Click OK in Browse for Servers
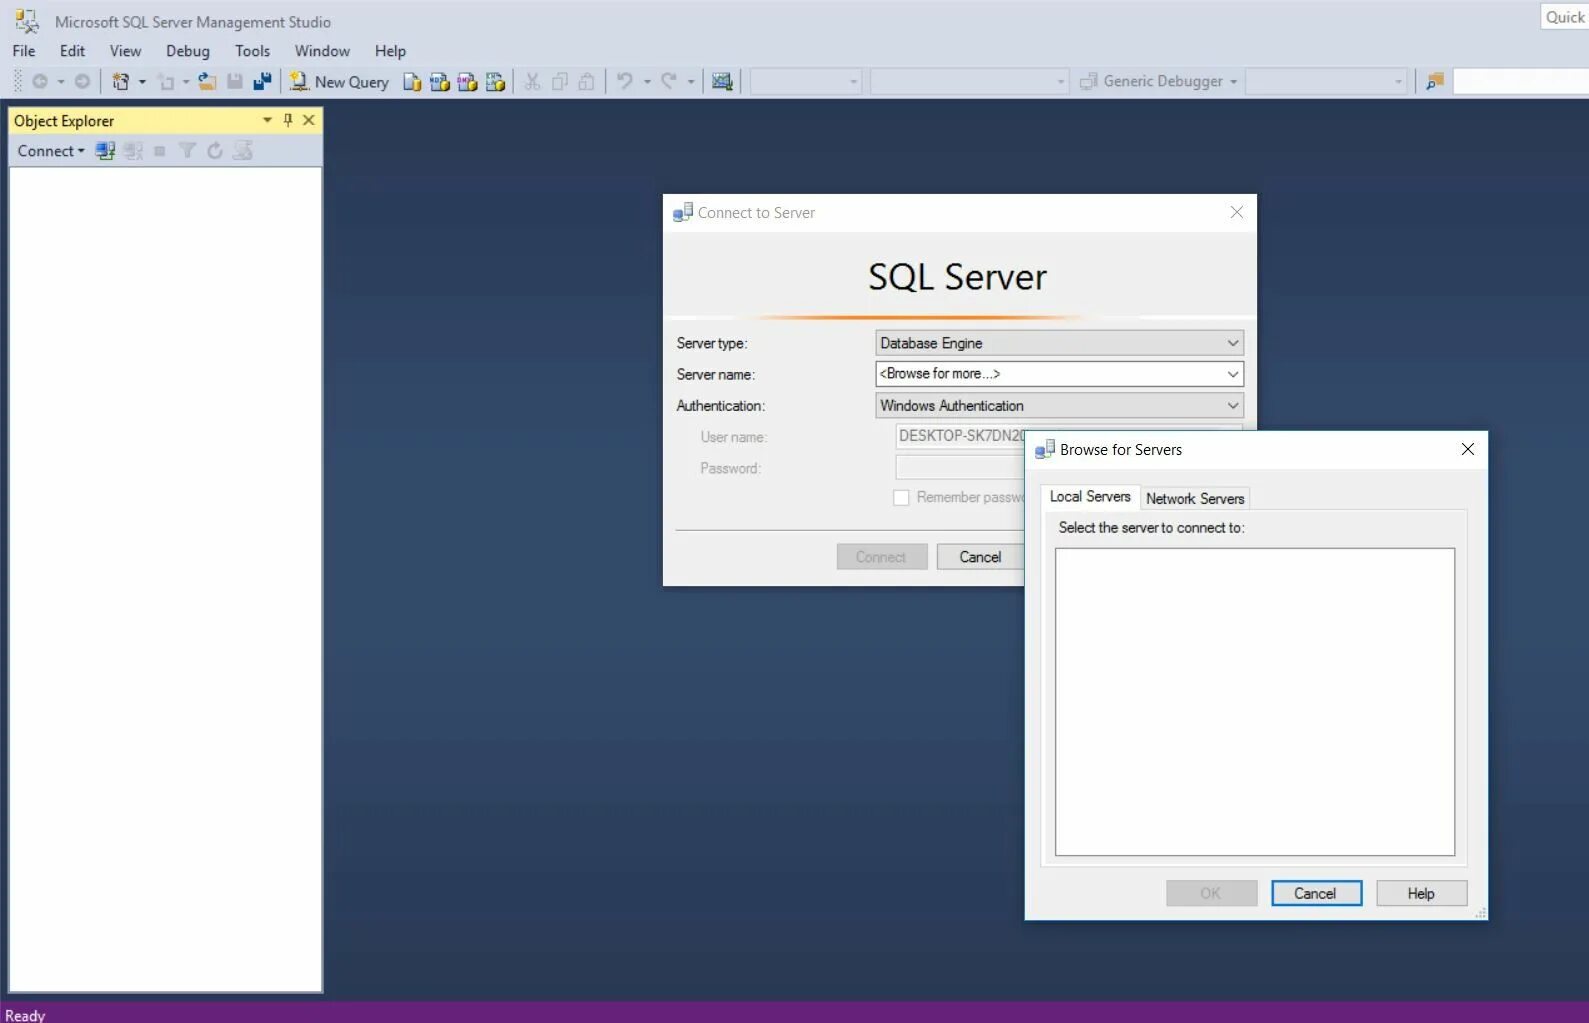Viewport: 1589px width, 1023px height. [1211, 893]
